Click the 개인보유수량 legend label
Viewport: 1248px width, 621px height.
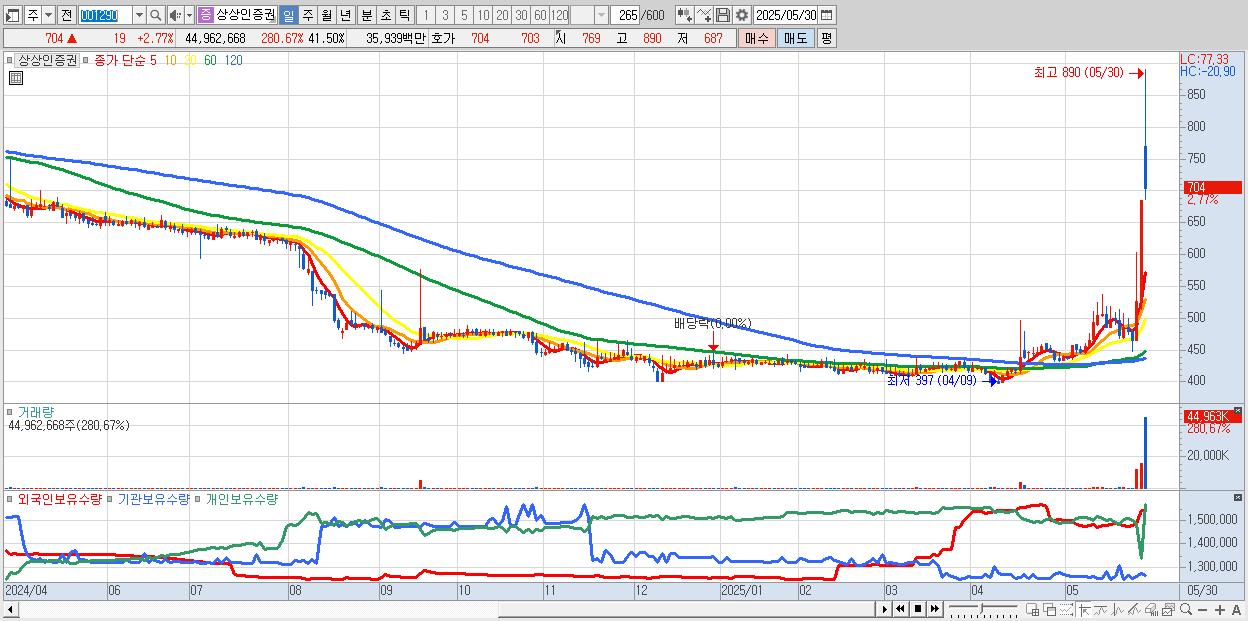241,498
